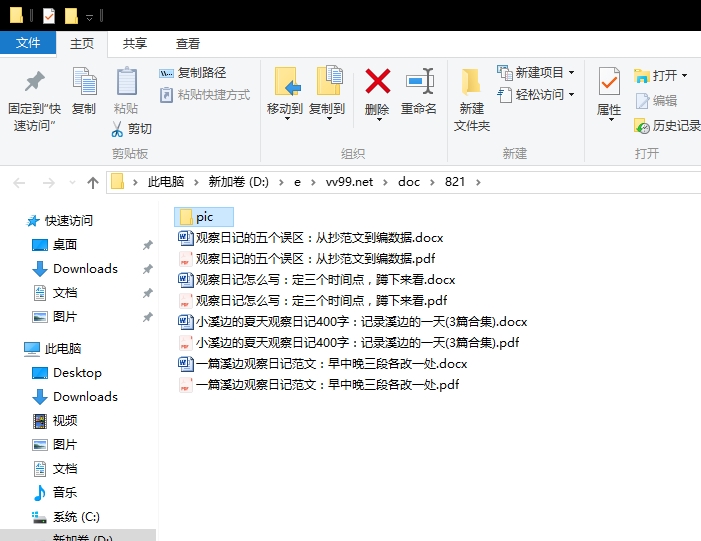Viewport: 701px width, 541px height.
Task: Click Up one level arrow
Action: [x=93, y=182]
